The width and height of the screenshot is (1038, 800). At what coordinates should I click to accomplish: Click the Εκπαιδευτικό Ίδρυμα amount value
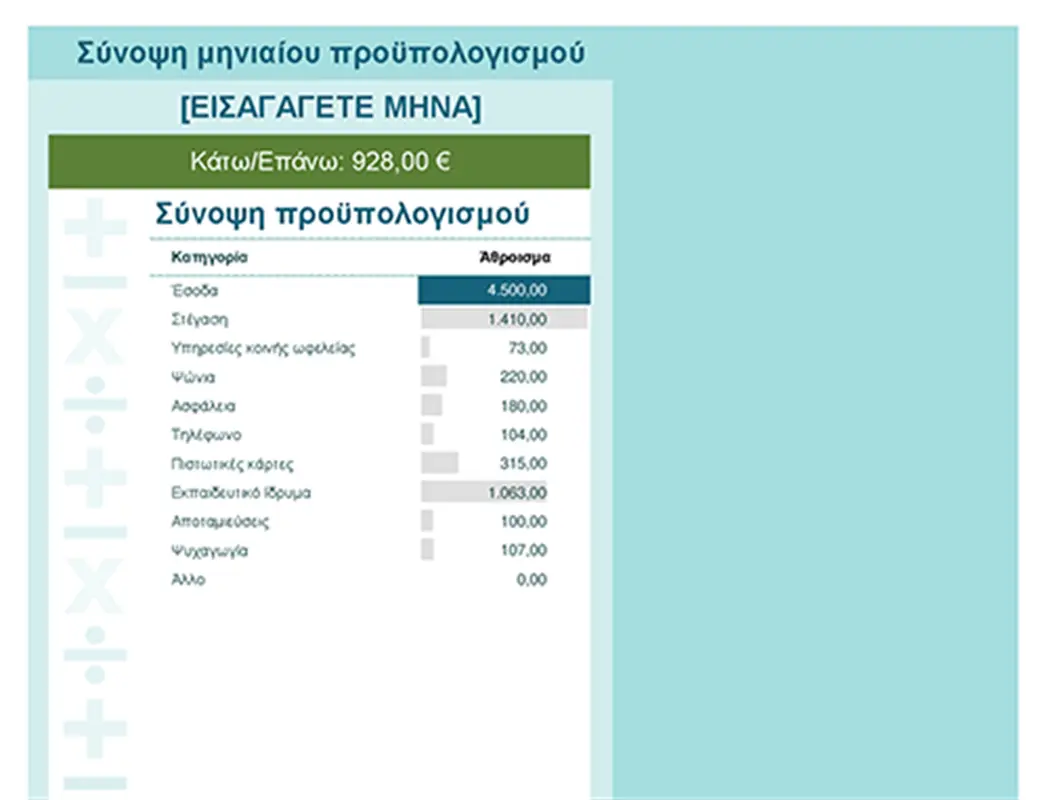click(x=518, y=492)
